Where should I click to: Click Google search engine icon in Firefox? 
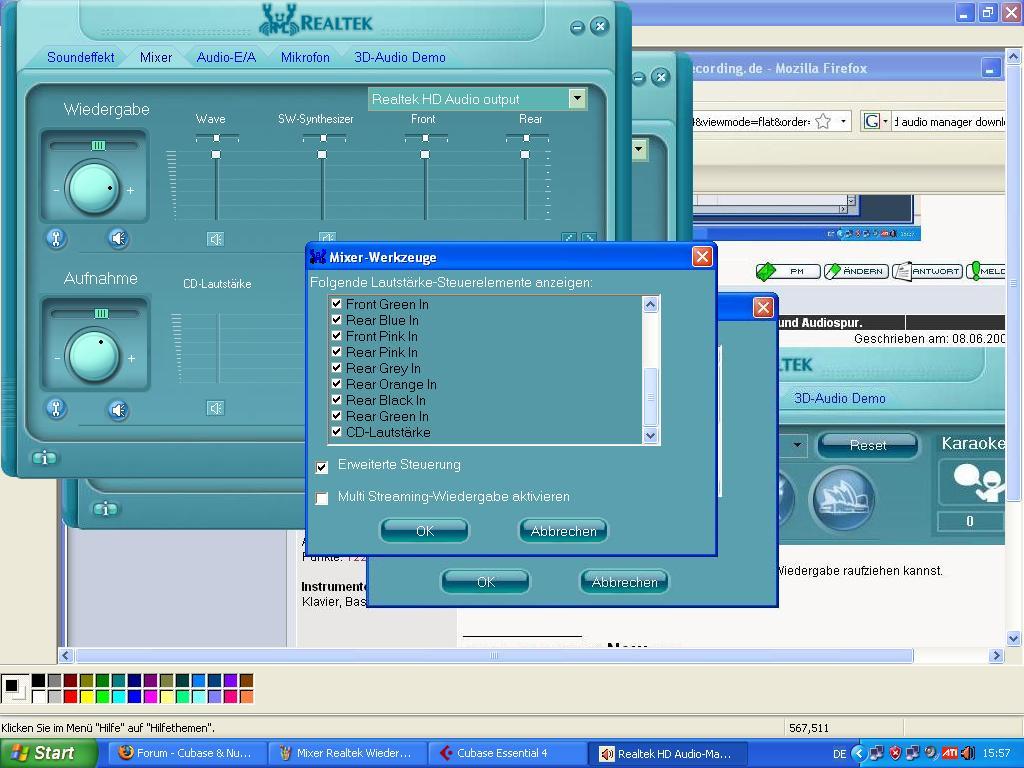tap(871, 121)
